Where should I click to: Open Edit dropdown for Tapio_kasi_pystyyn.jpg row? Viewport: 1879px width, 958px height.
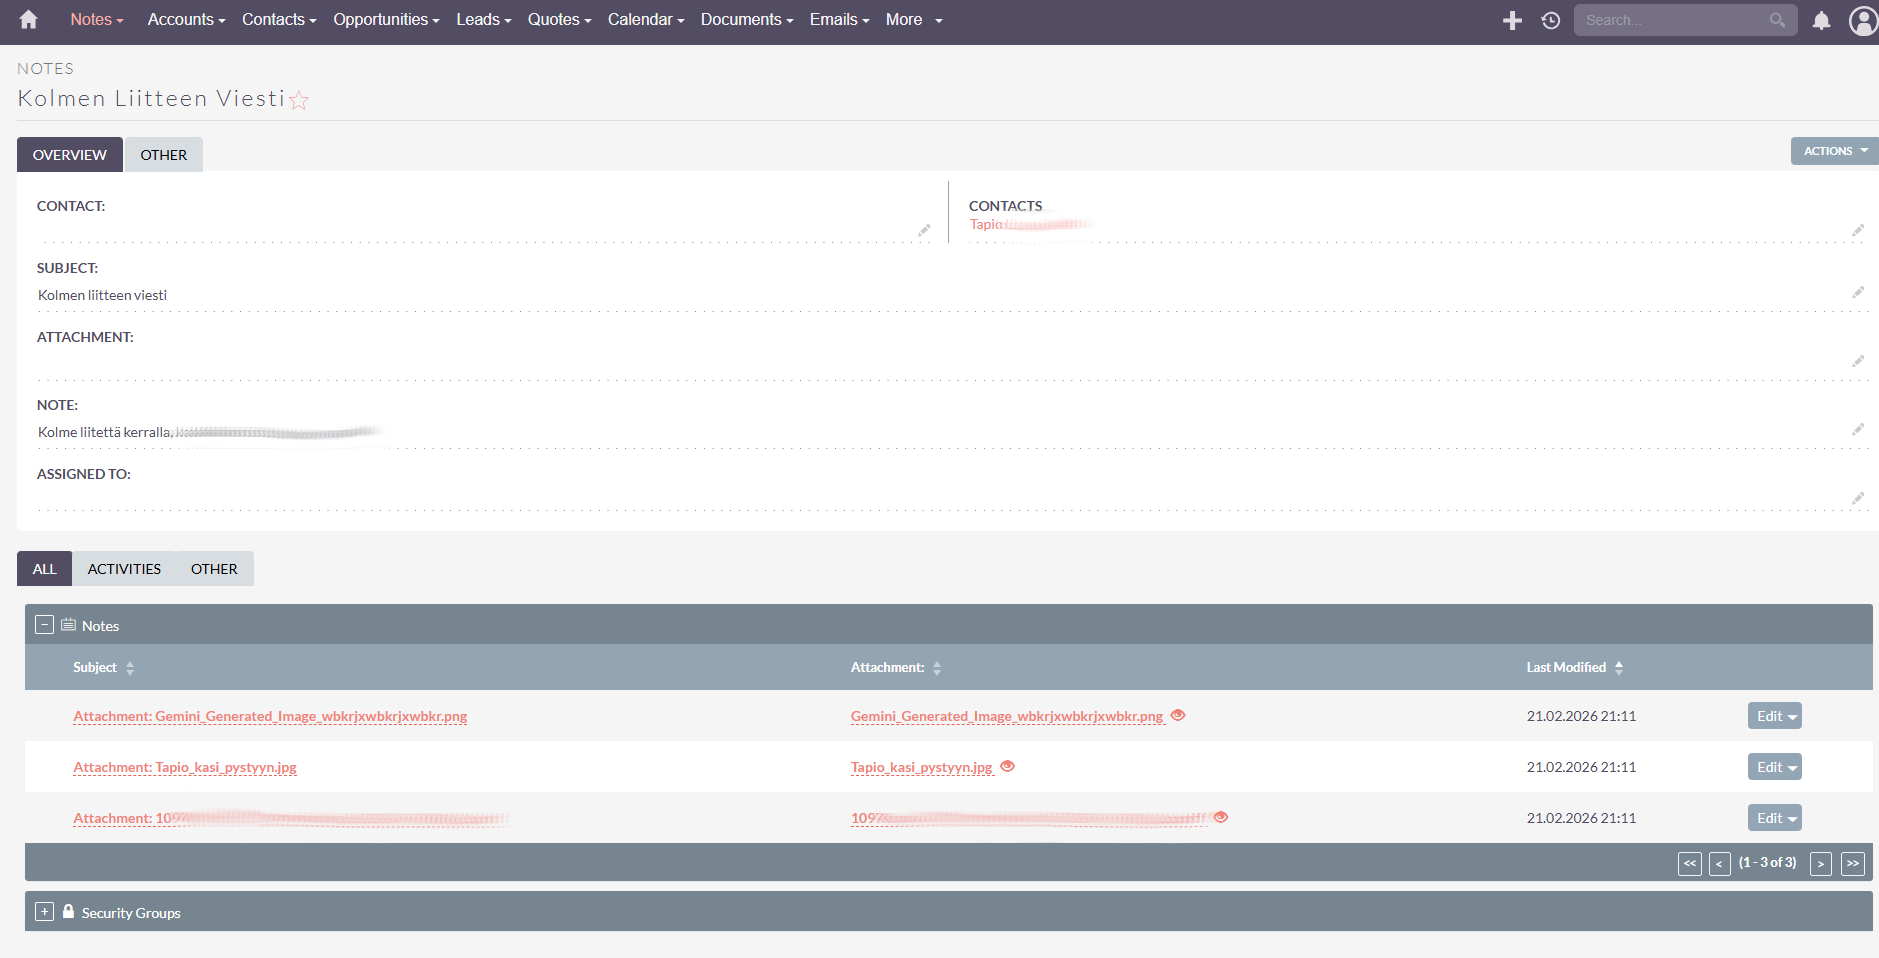[x=1774, y=767]
